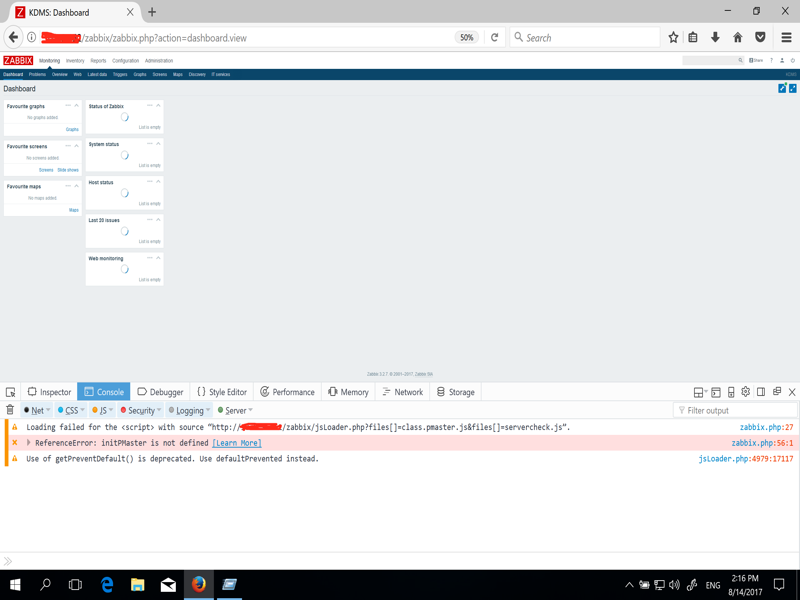Click the Learn More link
800x600 pixels.
(x=237, y=443)
